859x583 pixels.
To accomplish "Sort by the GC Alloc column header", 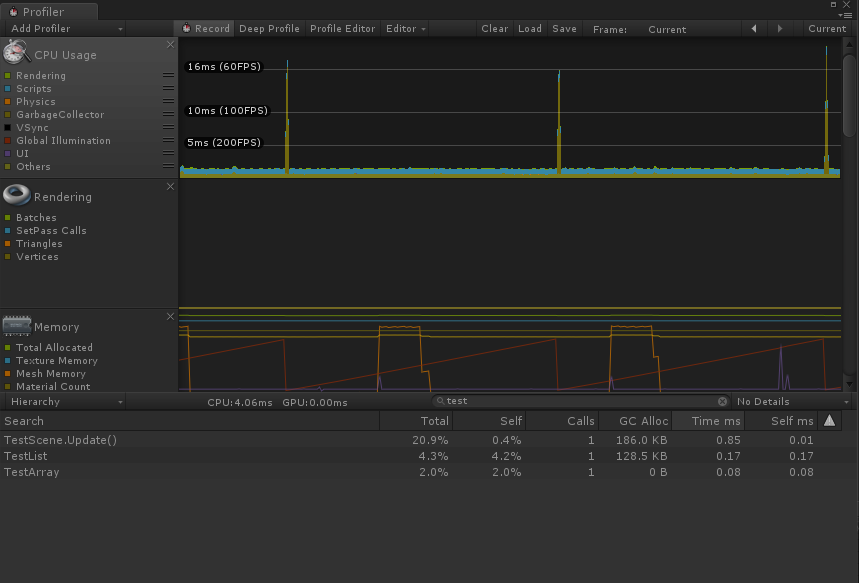I will click(x=635, y=421).
